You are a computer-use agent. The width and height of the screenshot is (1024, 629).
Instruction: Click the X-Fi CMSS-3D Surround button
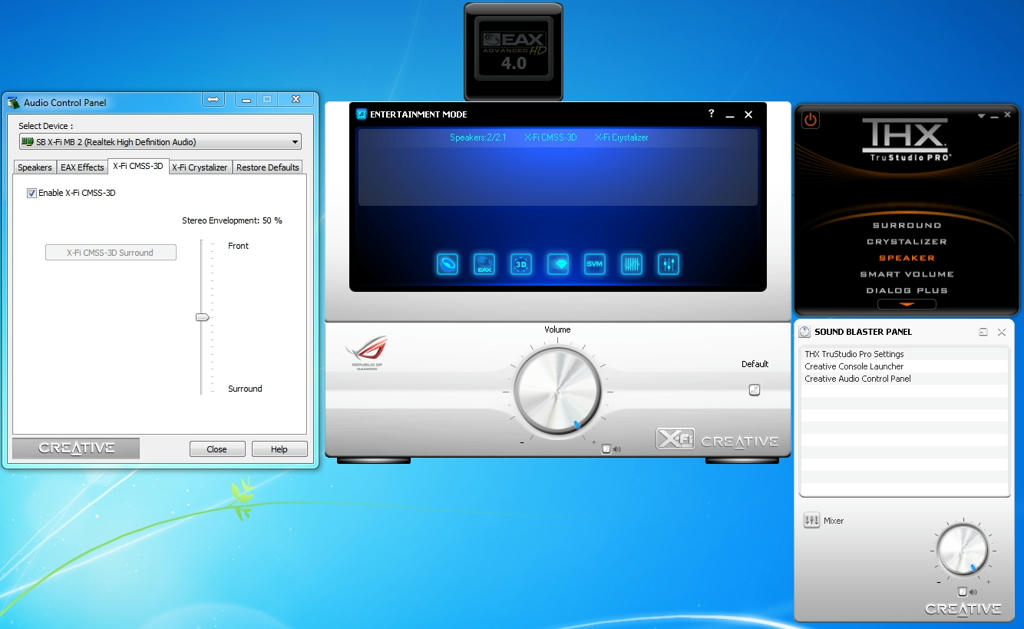(x=110, y=252)
